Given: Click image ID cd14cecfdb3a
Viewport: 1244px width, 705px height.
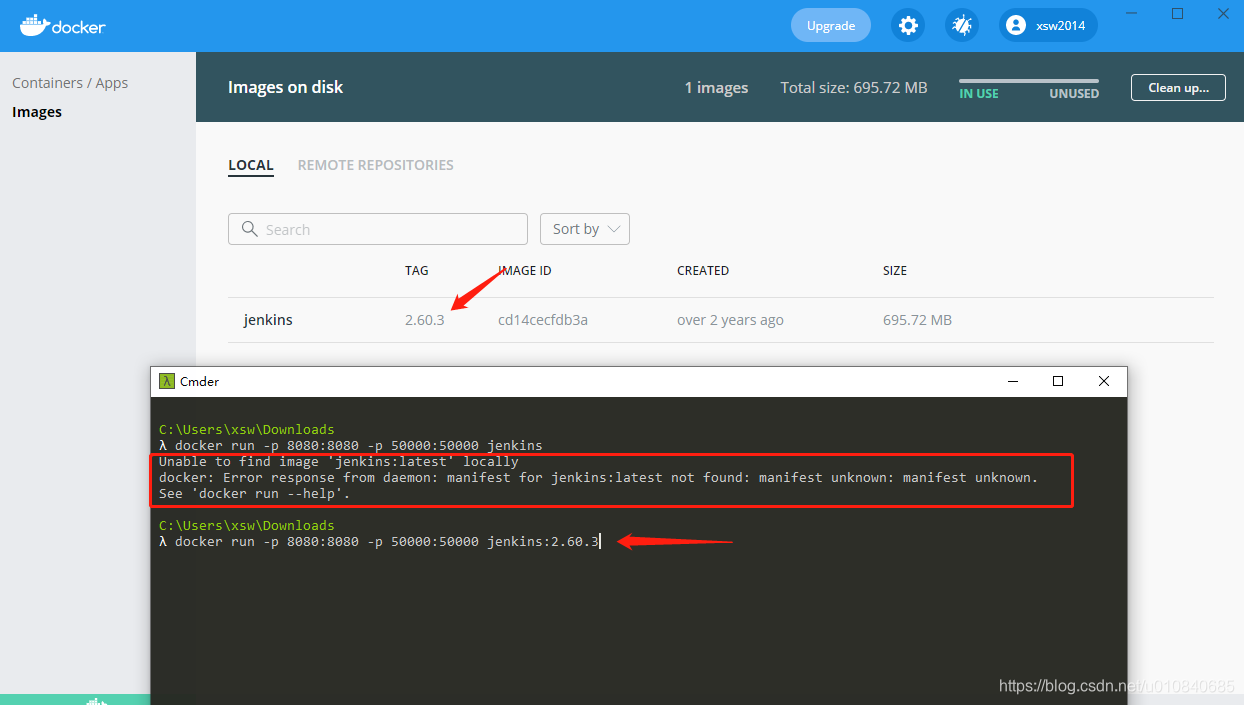Looking at the screenshot, I should pyautogui.click(x=543, y=320).
